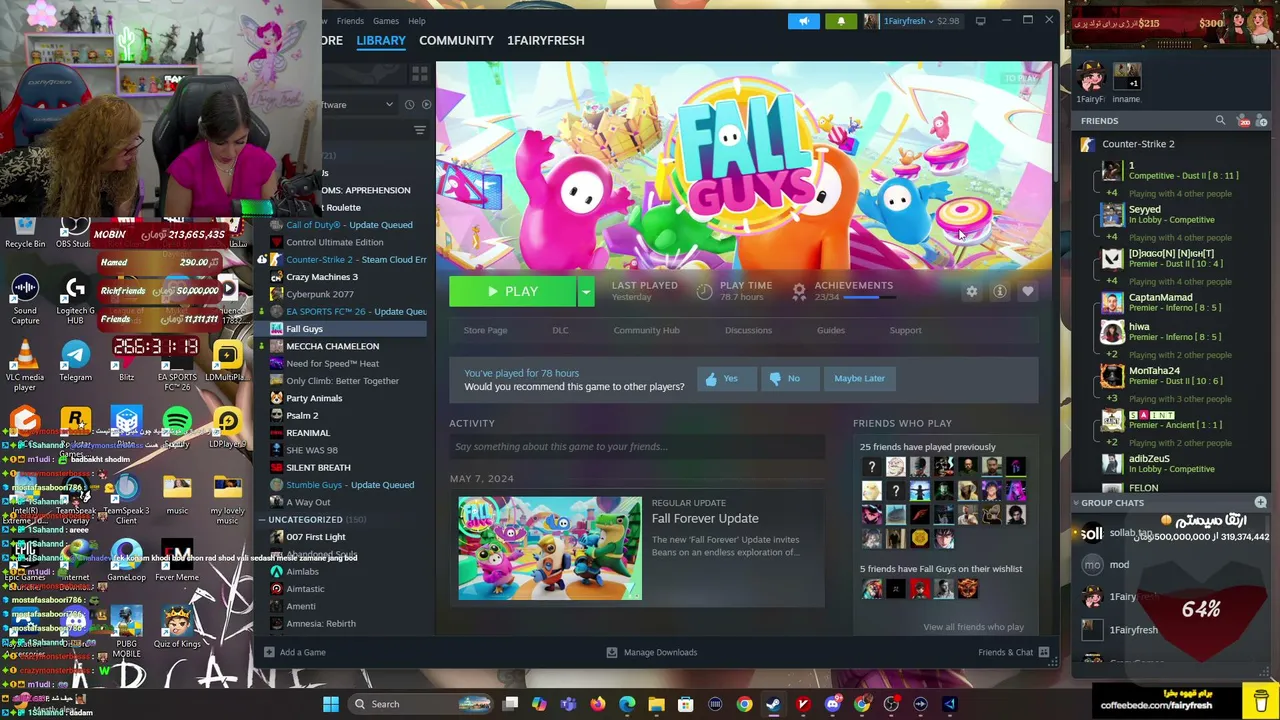Open Microsoft Edge from taskbar
Screen dimensions: 1280x720
(x=627, y=704)
